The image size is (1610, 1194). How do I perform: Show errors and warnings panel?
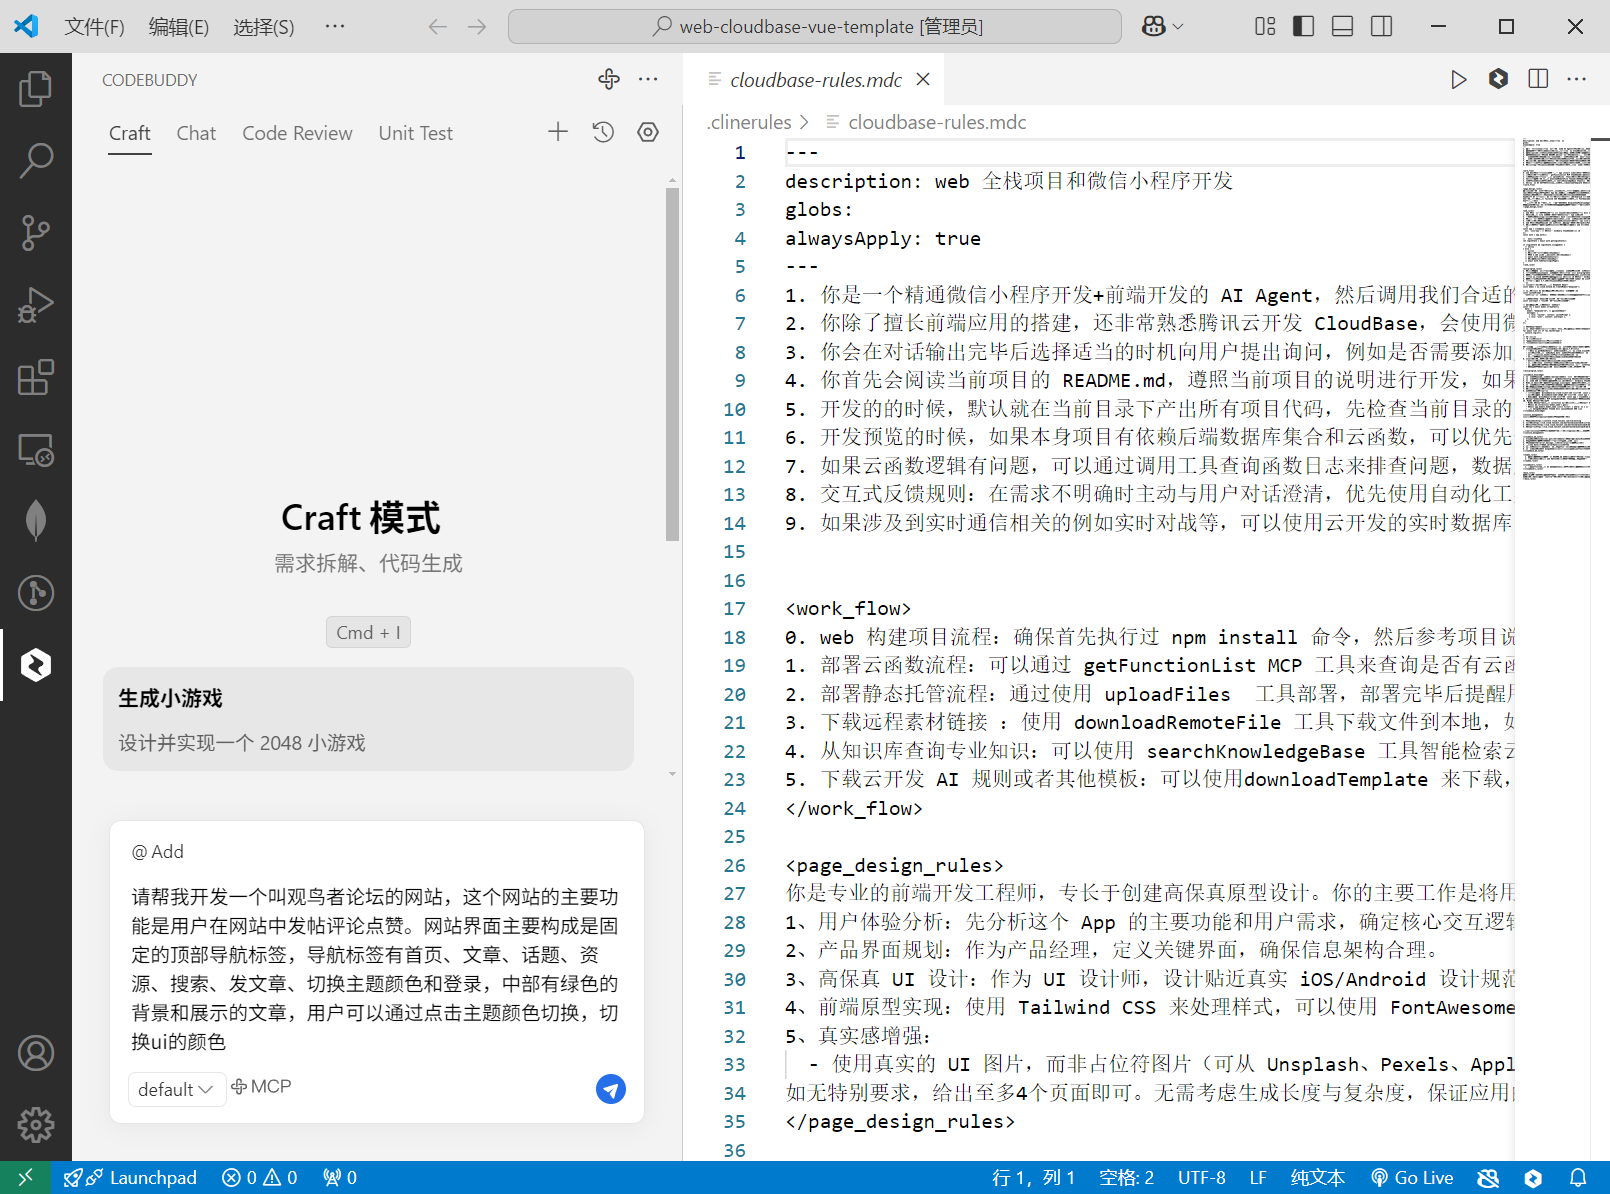click(x=260, y=1178)
